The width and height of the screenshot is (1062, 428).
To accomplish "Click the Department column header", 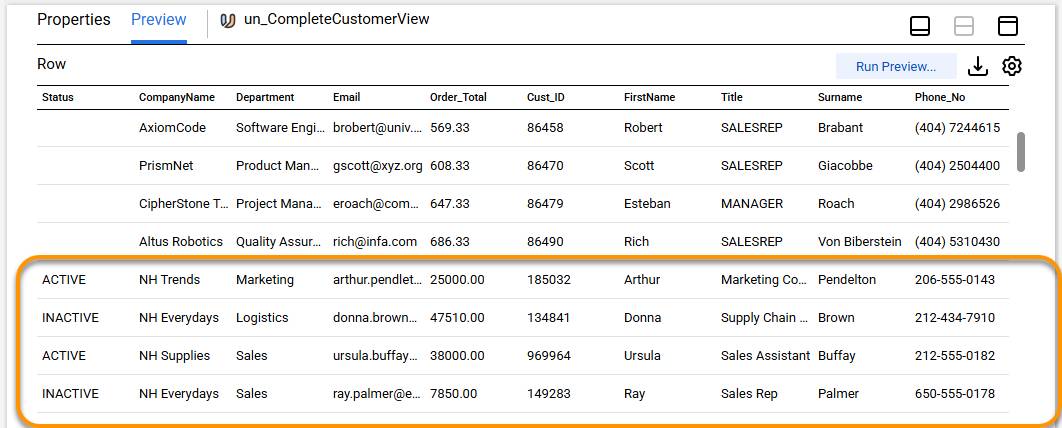I will [265, 98].
